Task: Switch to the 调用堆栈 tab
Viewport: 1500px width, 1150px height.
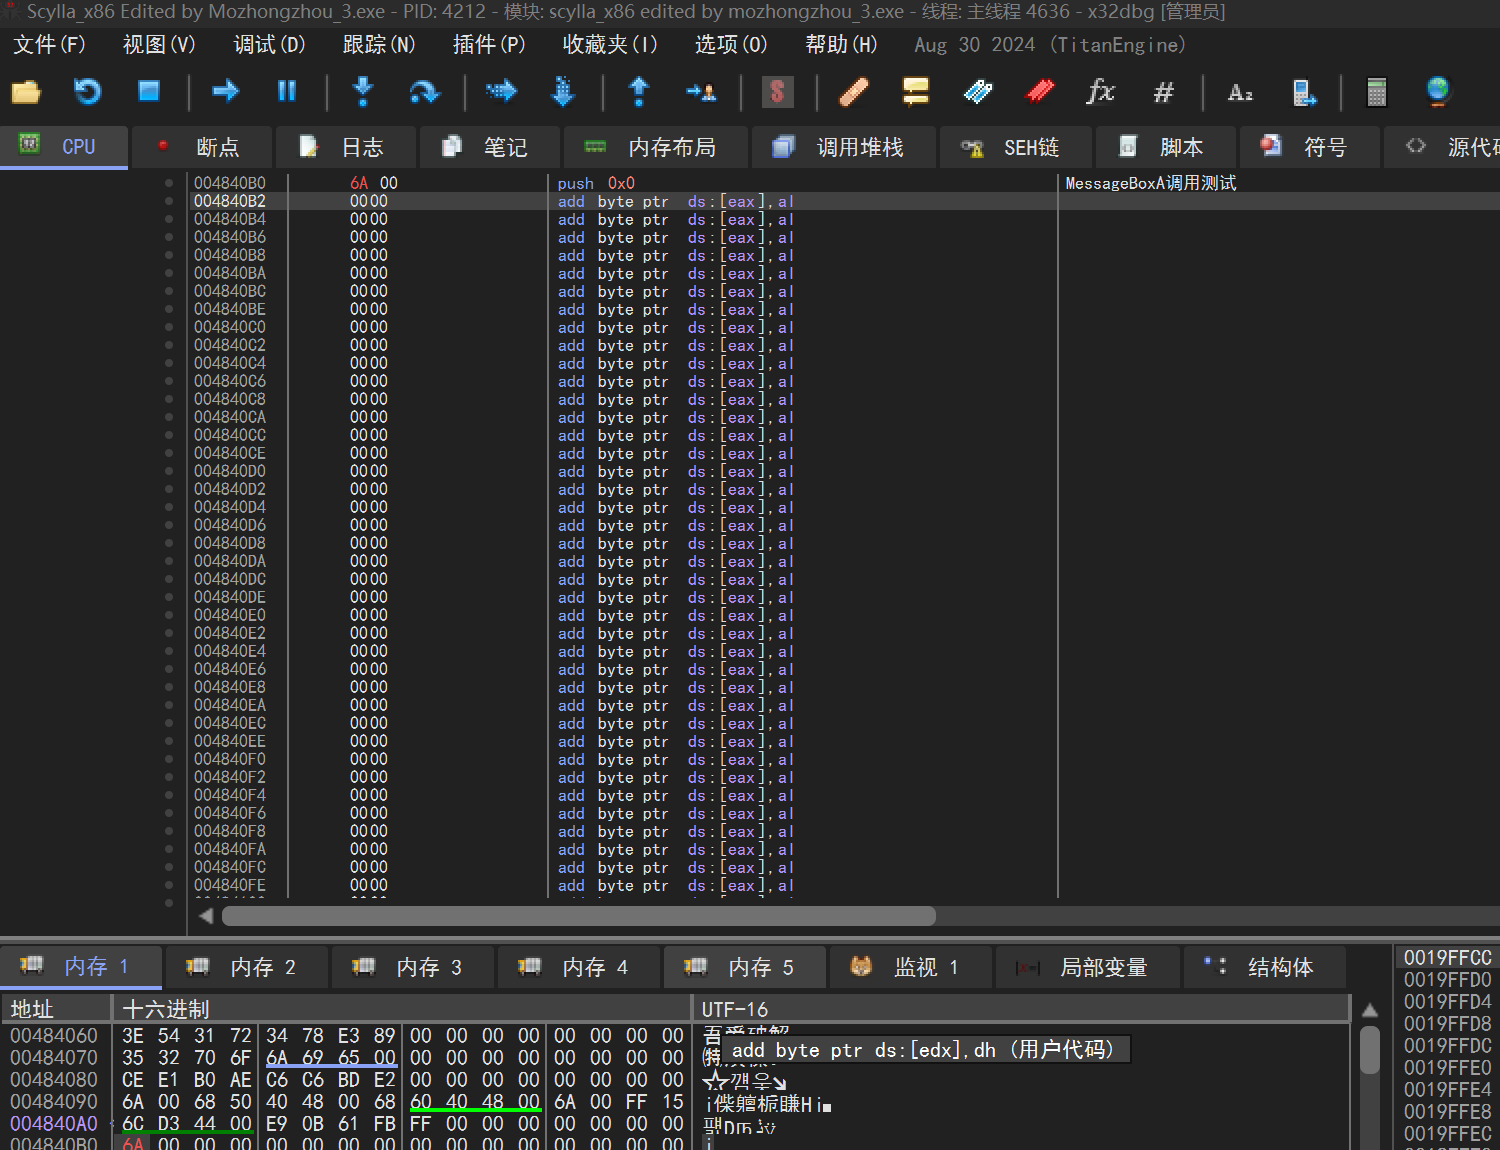Action: click(844, 147)
